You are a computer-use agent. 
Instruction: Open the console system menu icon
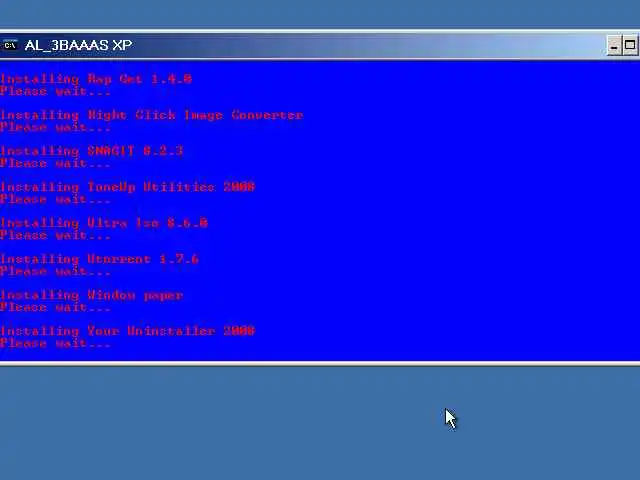pyautogui.click(x=10, y=45)
